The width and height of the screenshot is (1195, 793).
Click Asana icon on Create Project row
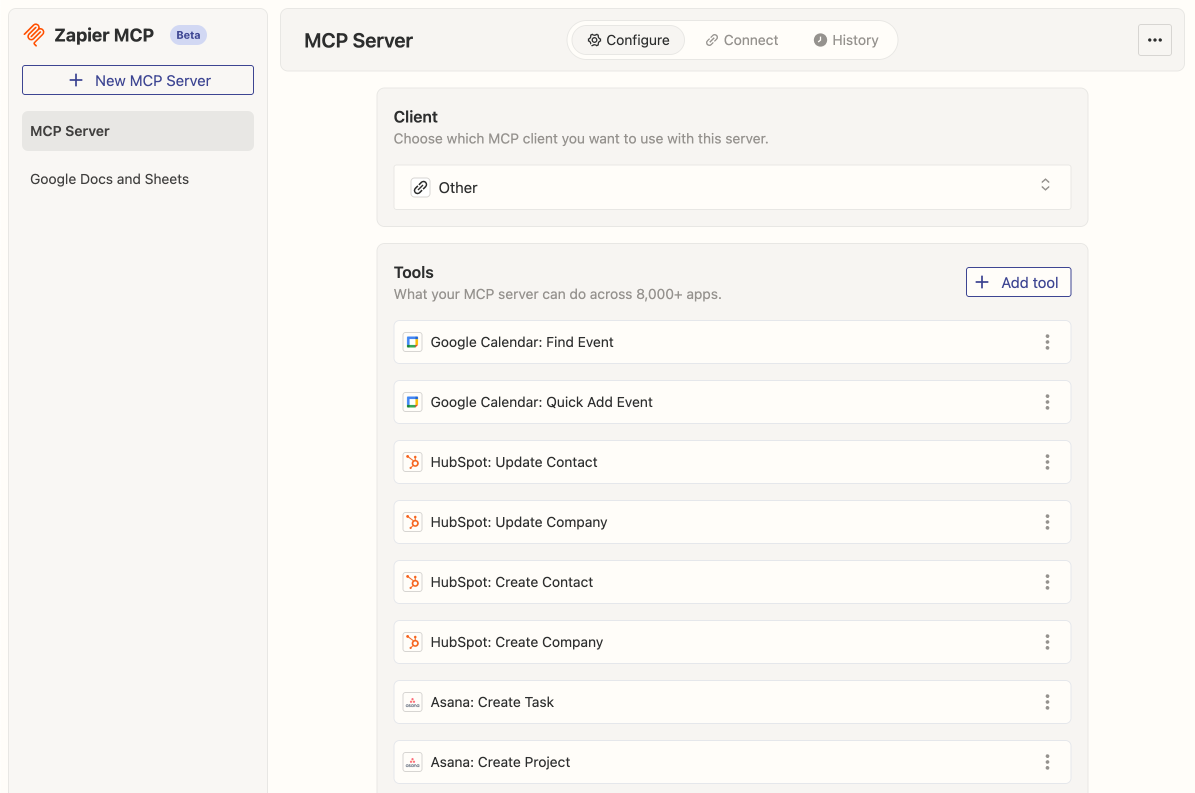tap(412, 762)
